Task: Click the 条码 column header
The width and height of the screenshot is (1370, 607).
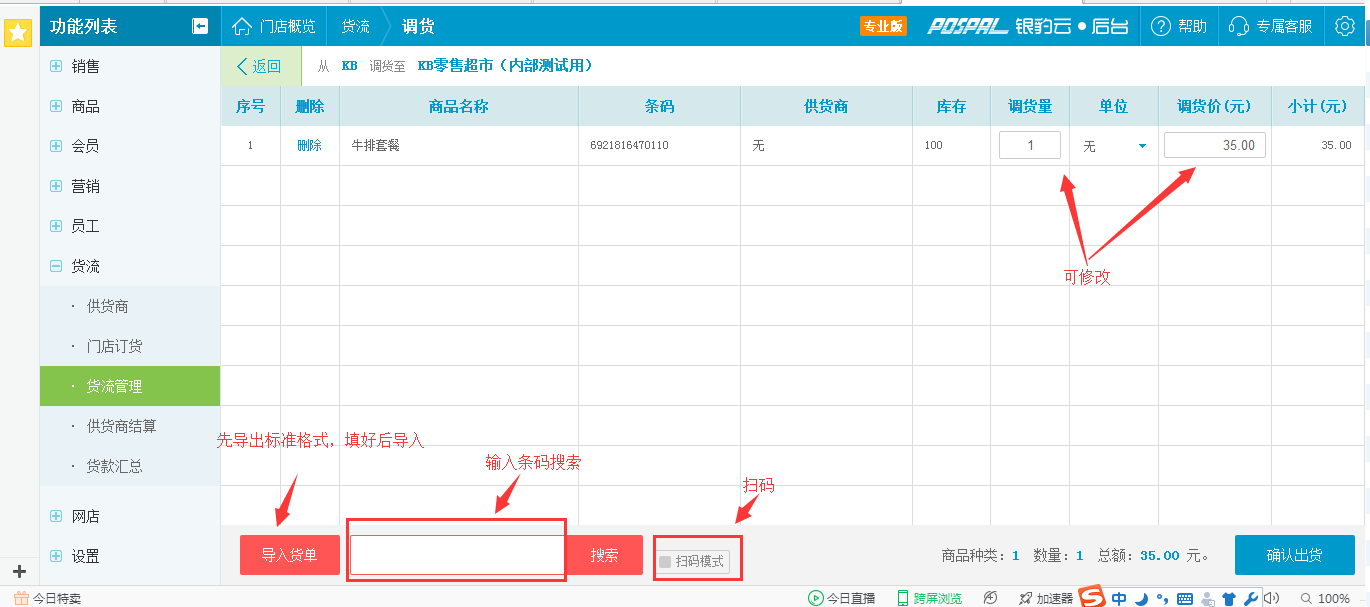Action: pyautogui.click(x=660, y=106)
